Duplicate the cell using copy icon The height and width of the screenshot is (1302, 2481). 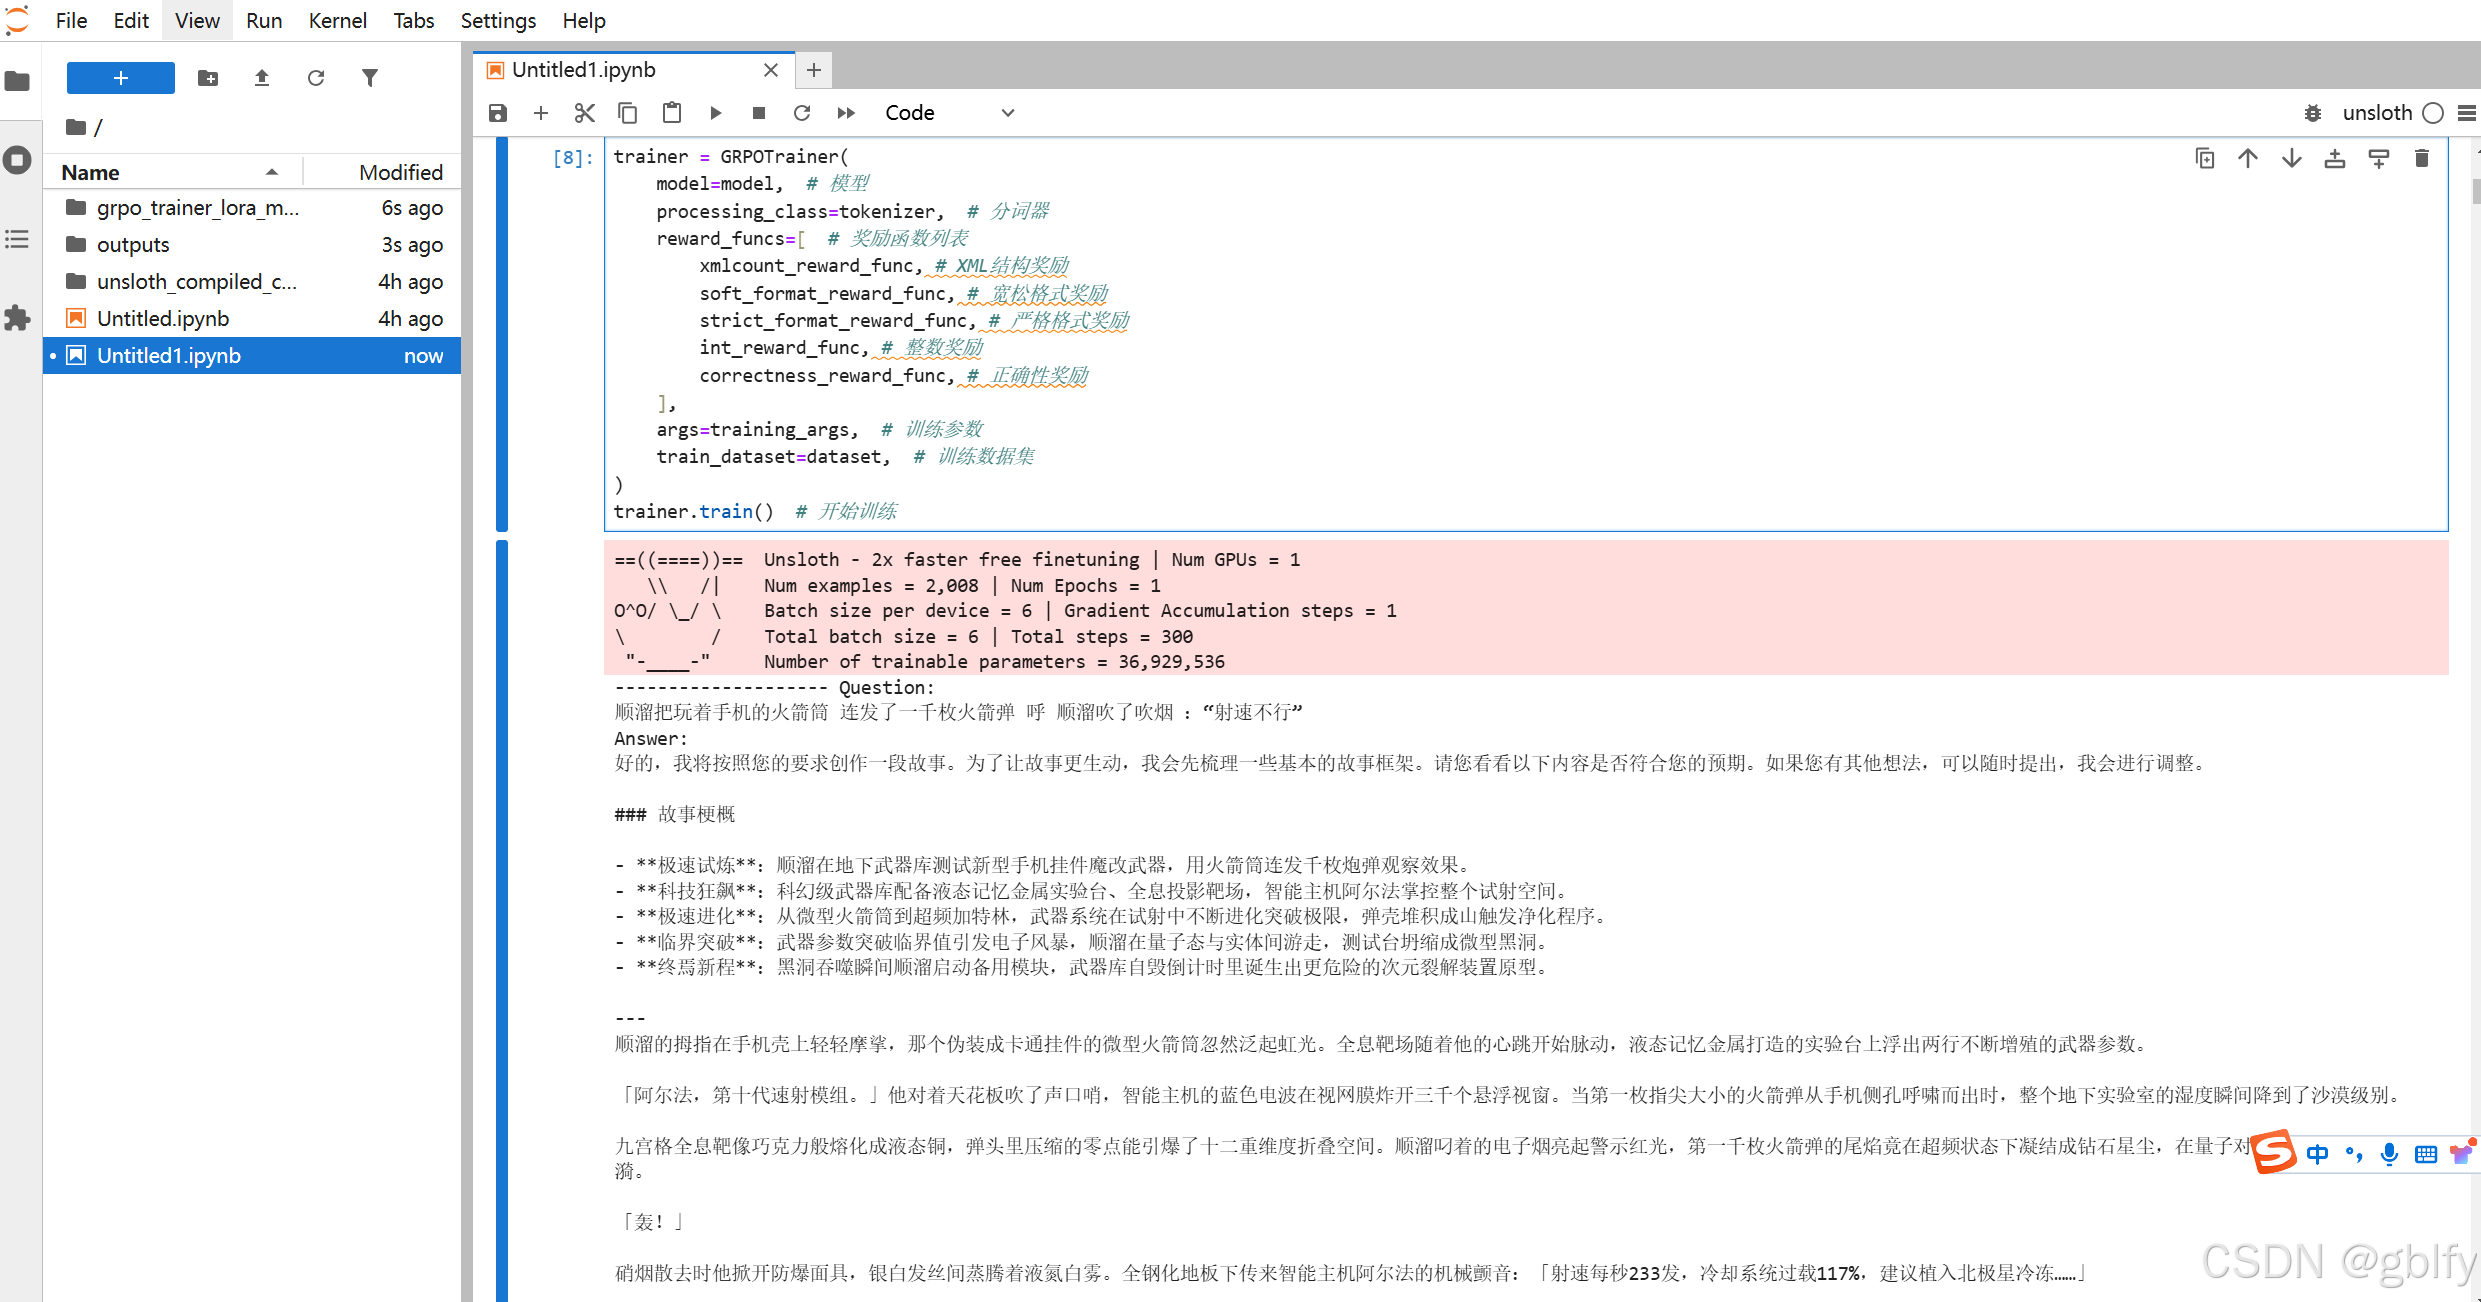pyautogui.click(x=2204, y=158)
